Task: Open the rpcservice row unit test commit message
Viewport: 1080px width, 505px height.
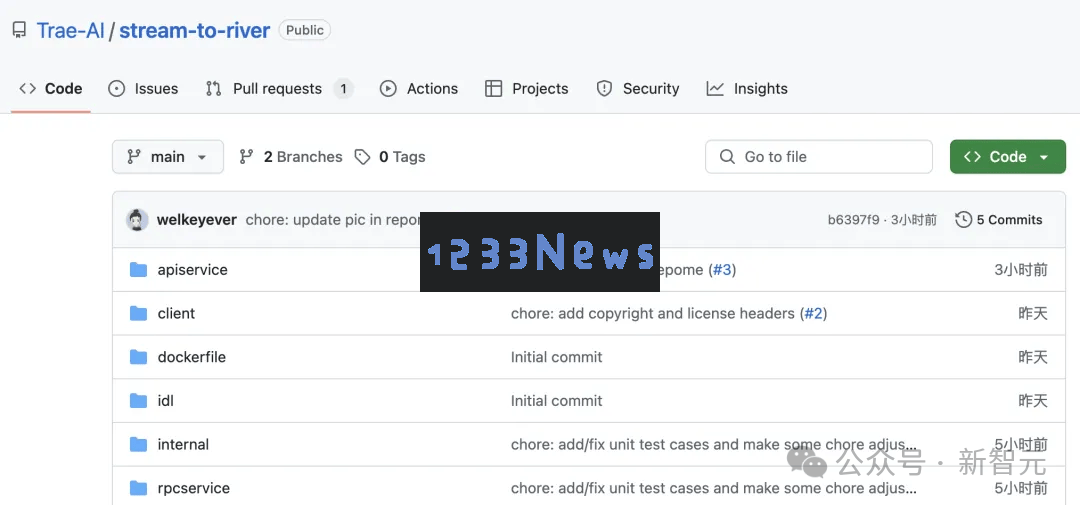Action: (x=714, y=488)
